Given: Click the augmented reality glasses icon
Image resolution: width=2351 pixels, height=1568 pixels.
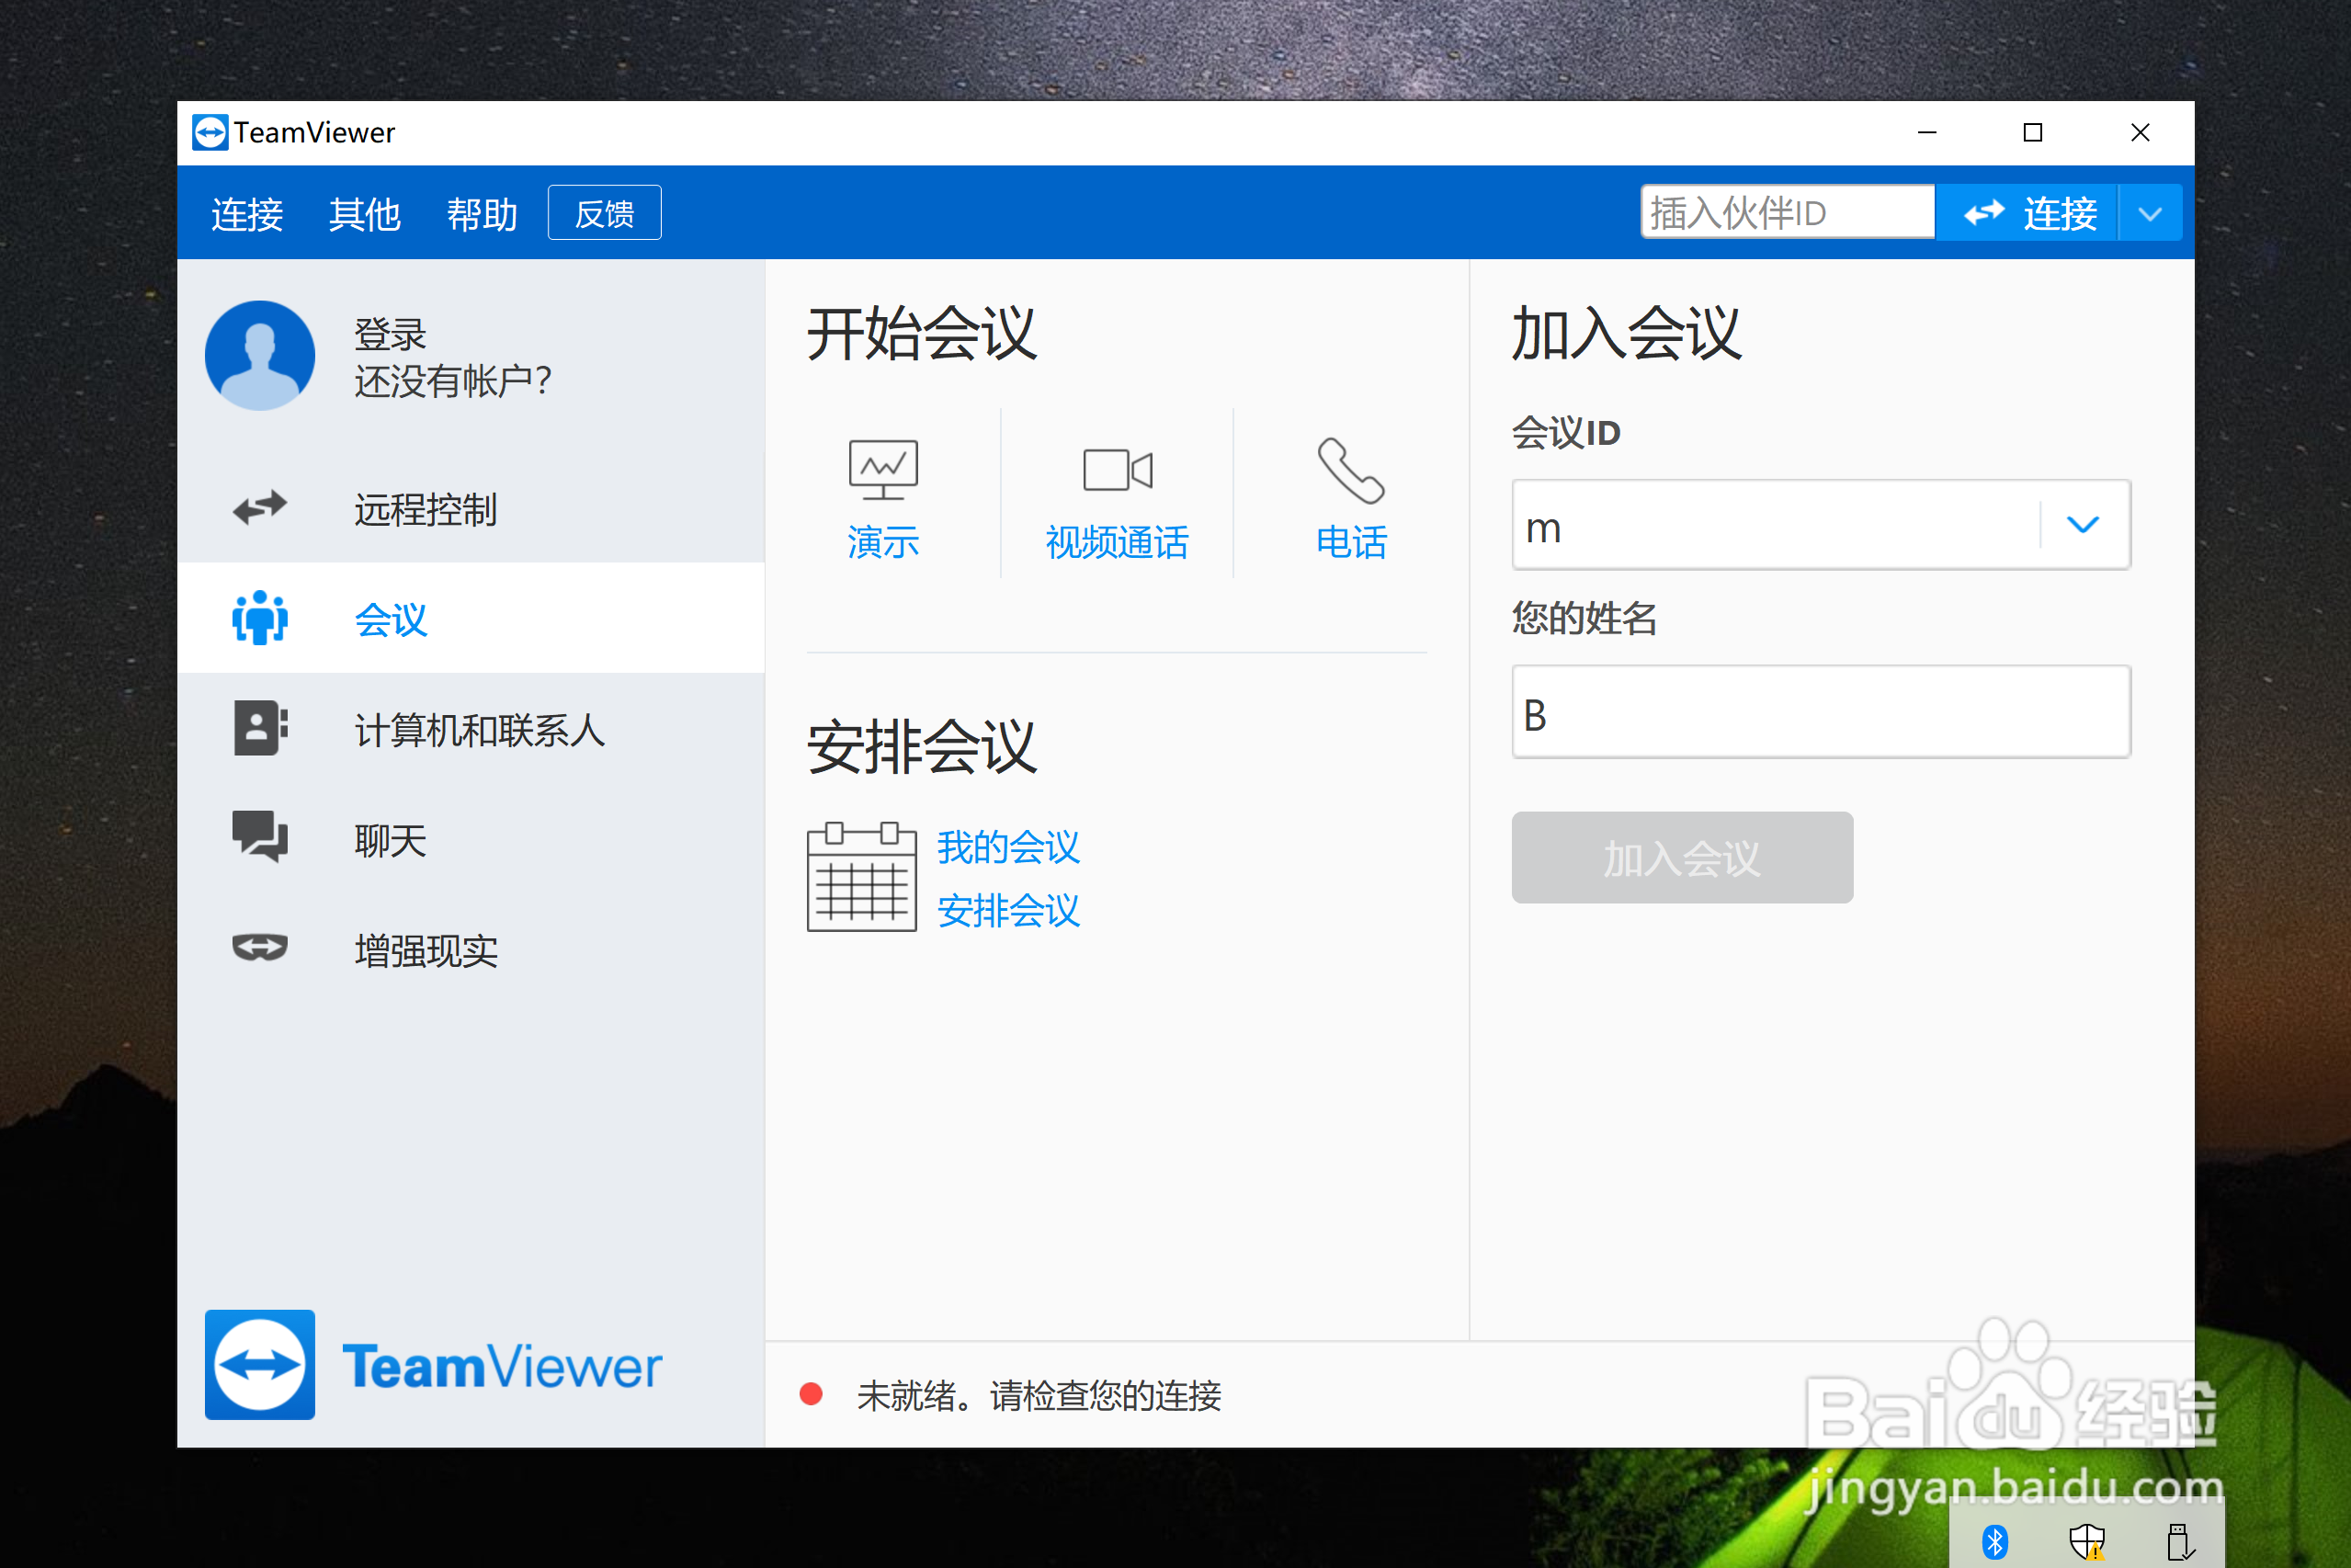Looking at the screenshot, I should (260, 947).
